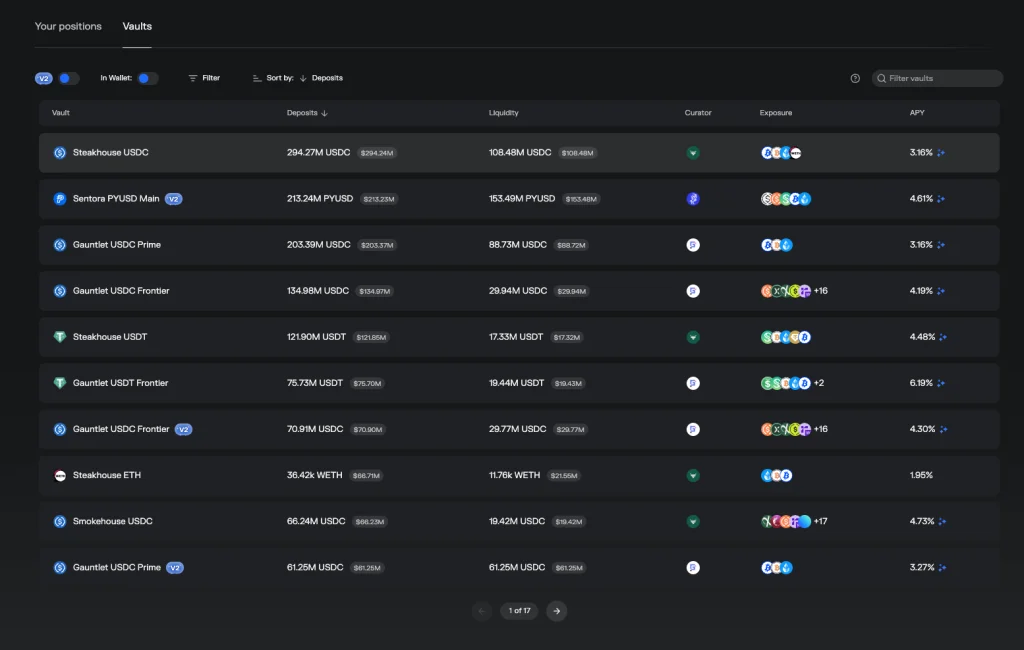
Task: Click the 3.27% APY value
Action: 921,567
